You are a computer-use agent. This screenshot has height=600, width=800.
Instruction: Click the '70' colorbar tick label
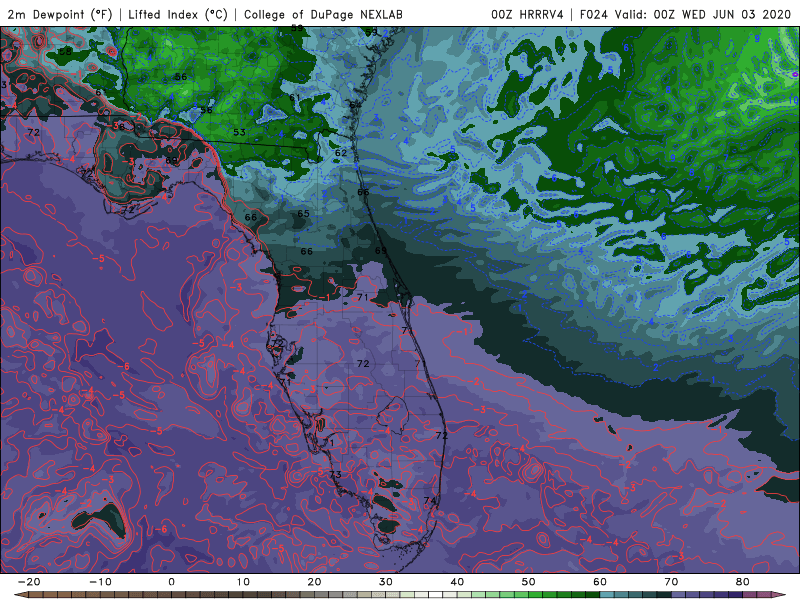point(671,582)
